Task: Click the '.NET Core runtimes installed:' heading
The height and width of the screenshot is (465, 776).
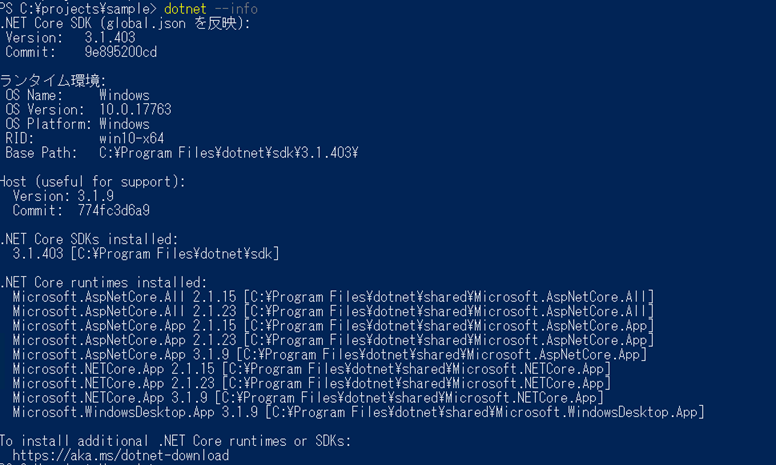Action: [103, 282]
